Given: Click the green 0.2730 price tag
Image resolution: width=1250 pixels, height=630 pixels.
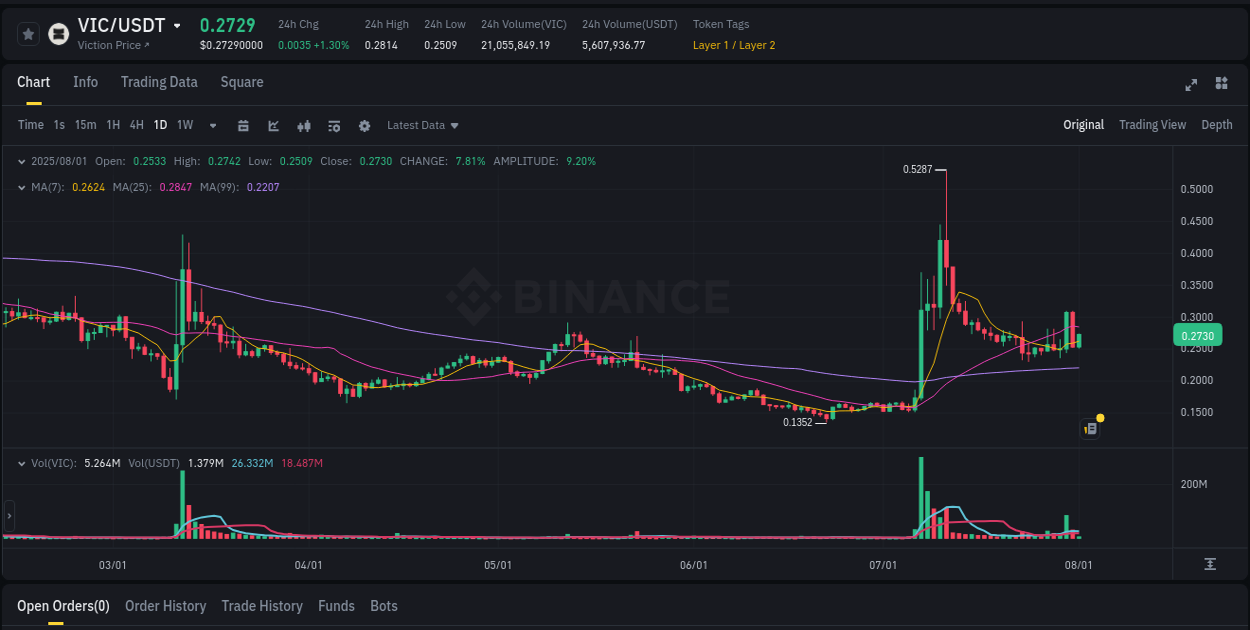Looking at the screenshot, I should coord(1197,335).
